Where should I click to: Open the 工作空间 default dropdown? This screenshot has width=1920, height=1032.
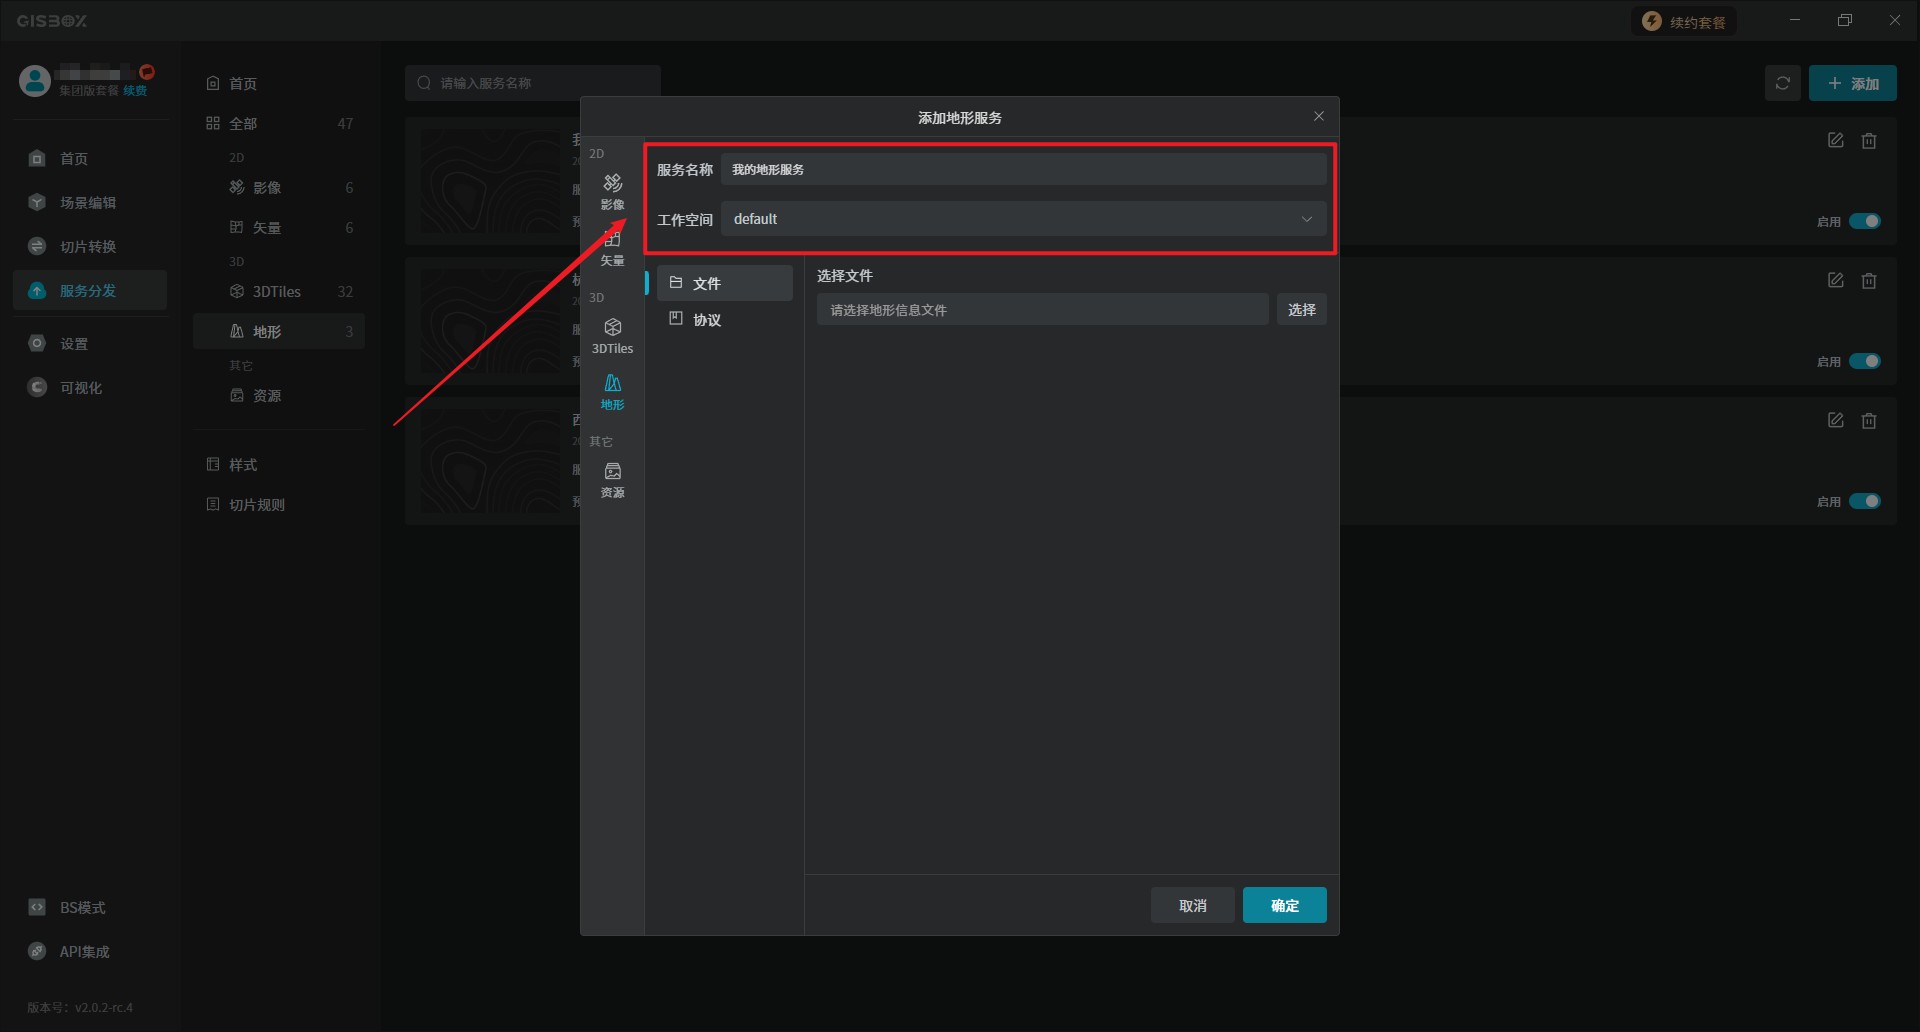(1023, 219)
